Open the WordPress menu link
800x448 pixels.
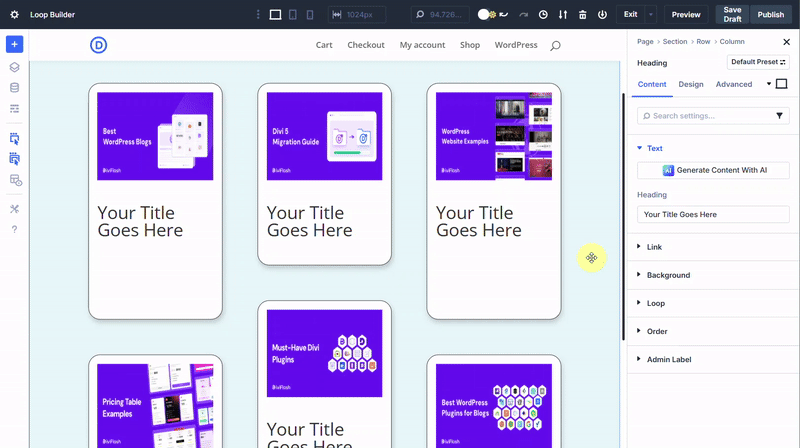pyautogui.click(x=516, y=45)
